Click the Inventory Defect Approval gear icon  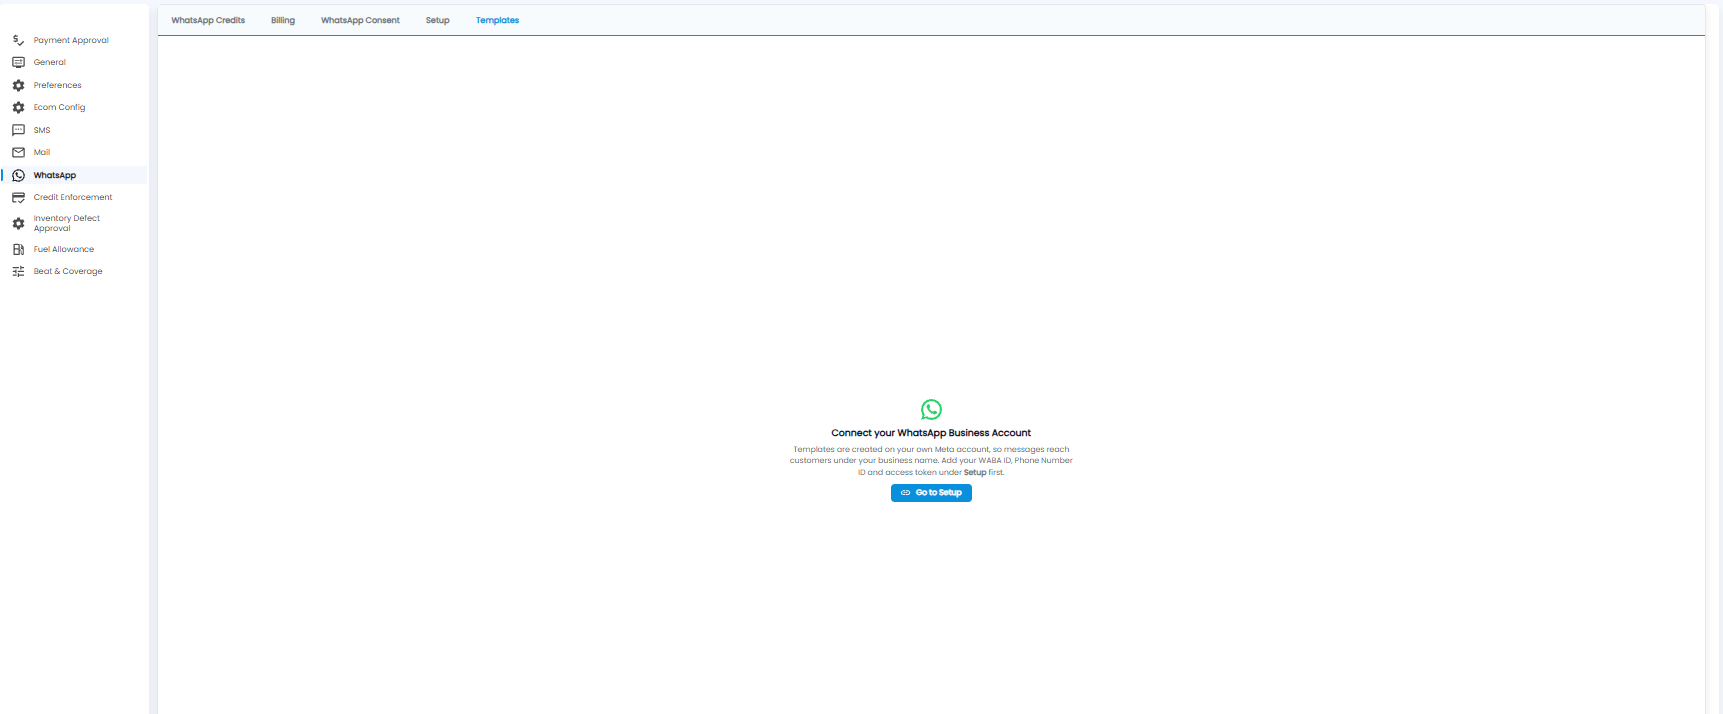click(18, 223)
